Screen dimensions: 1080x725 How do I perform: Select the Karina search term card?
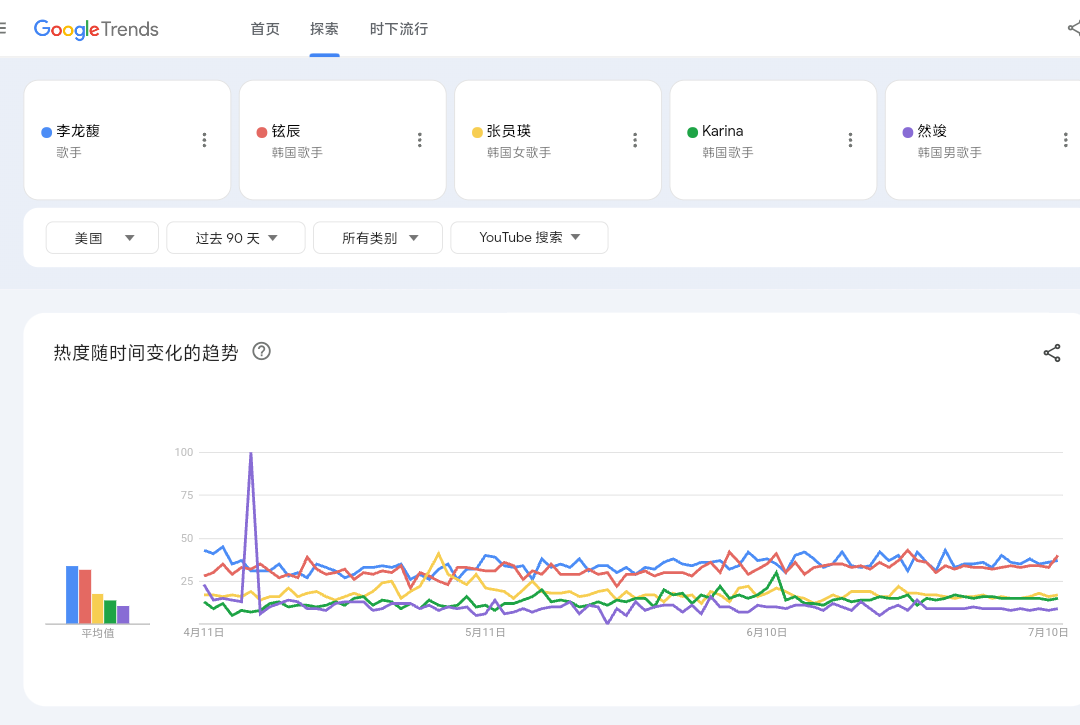point(773,140)
